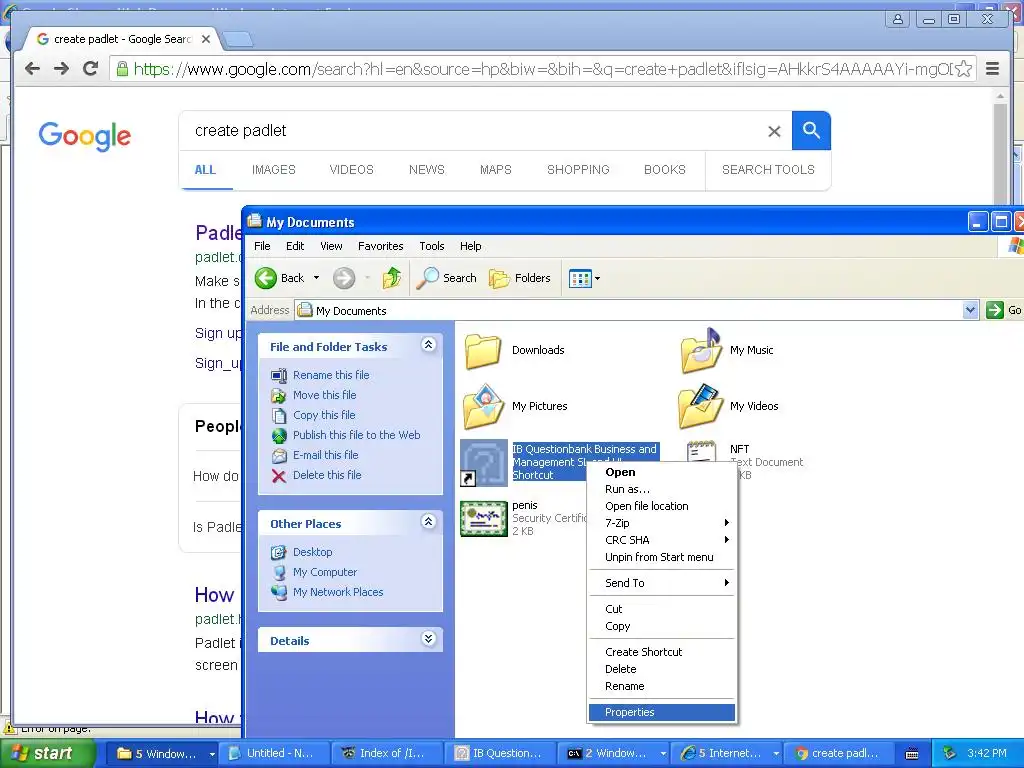Image resolution: width=1024 pixels, height=768 pixels.
Task: Open address bar dropdown in My Documents
Action: click(x=970, y=310)
